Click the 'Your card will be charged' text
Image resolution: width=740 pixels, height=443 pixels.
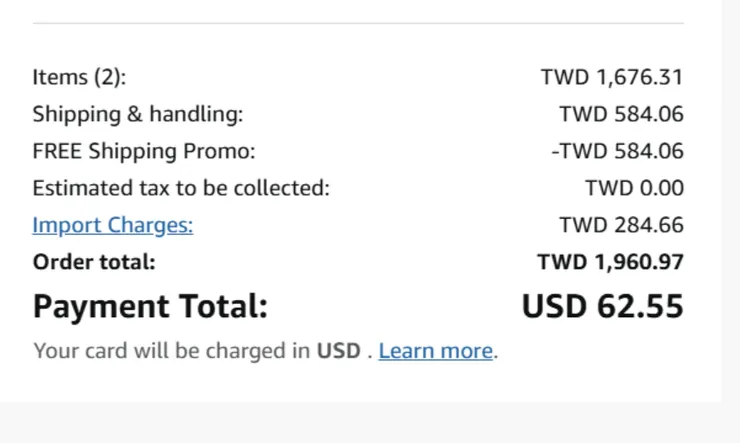click(172, 351)
